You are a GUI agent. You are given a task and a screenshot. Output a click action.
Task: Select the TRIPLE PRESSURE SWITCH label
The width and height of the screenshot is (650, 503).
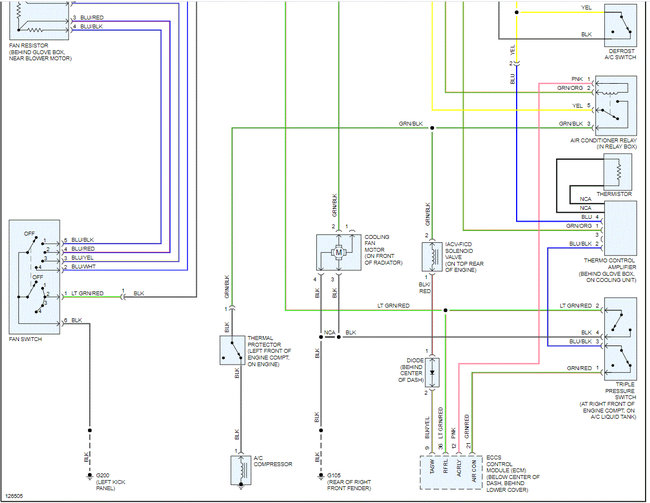coord(620,391)
